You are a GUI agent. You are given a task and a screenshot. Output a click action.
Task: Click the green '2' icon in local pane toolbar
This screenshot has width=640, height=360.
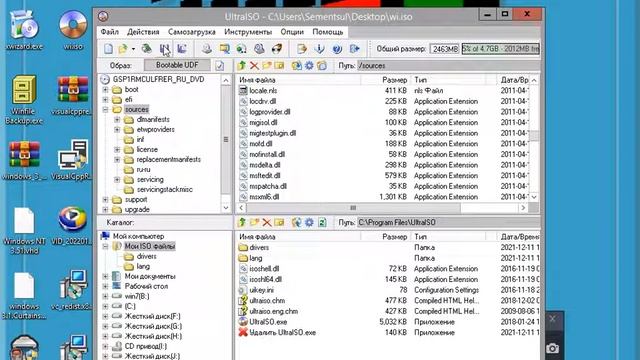click(322, 222)
